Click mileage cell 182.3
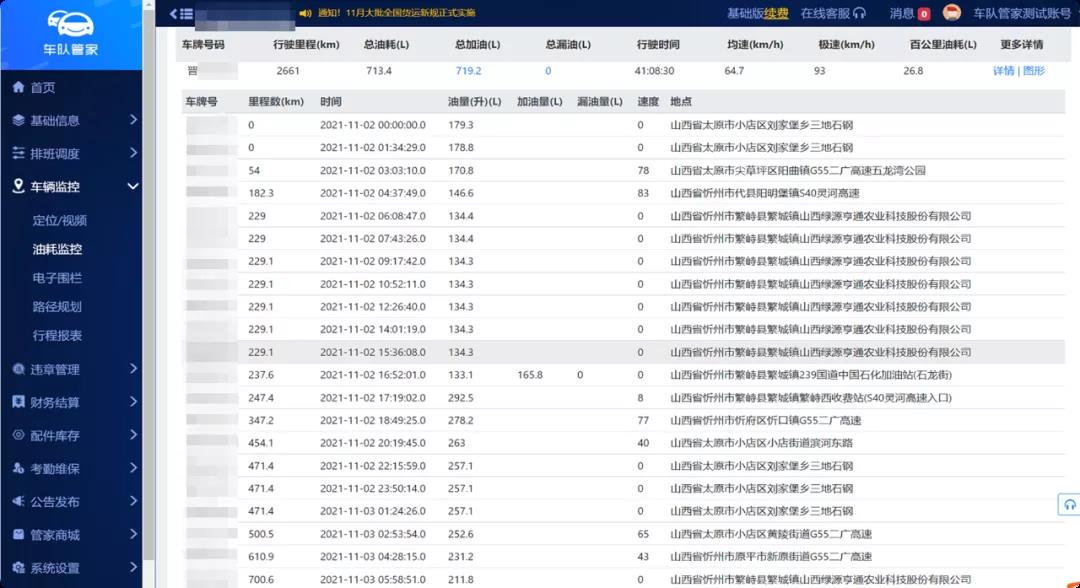1080x588 pixels. [260, 193]
